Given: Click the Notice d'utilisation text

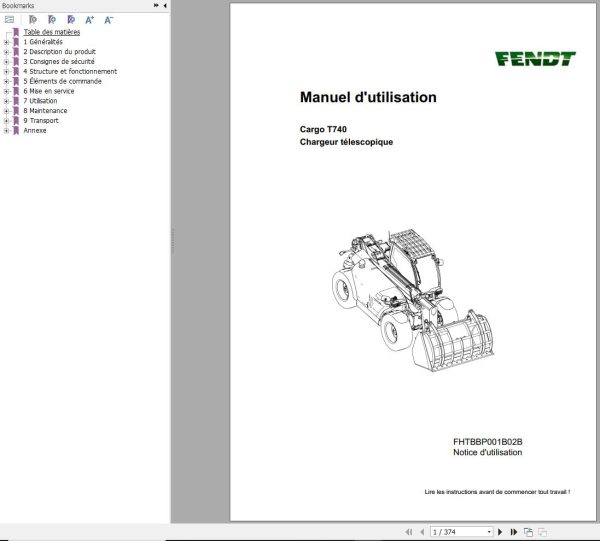Looking at the screenshot, I should pyautogui.click(x=488, y=453).
